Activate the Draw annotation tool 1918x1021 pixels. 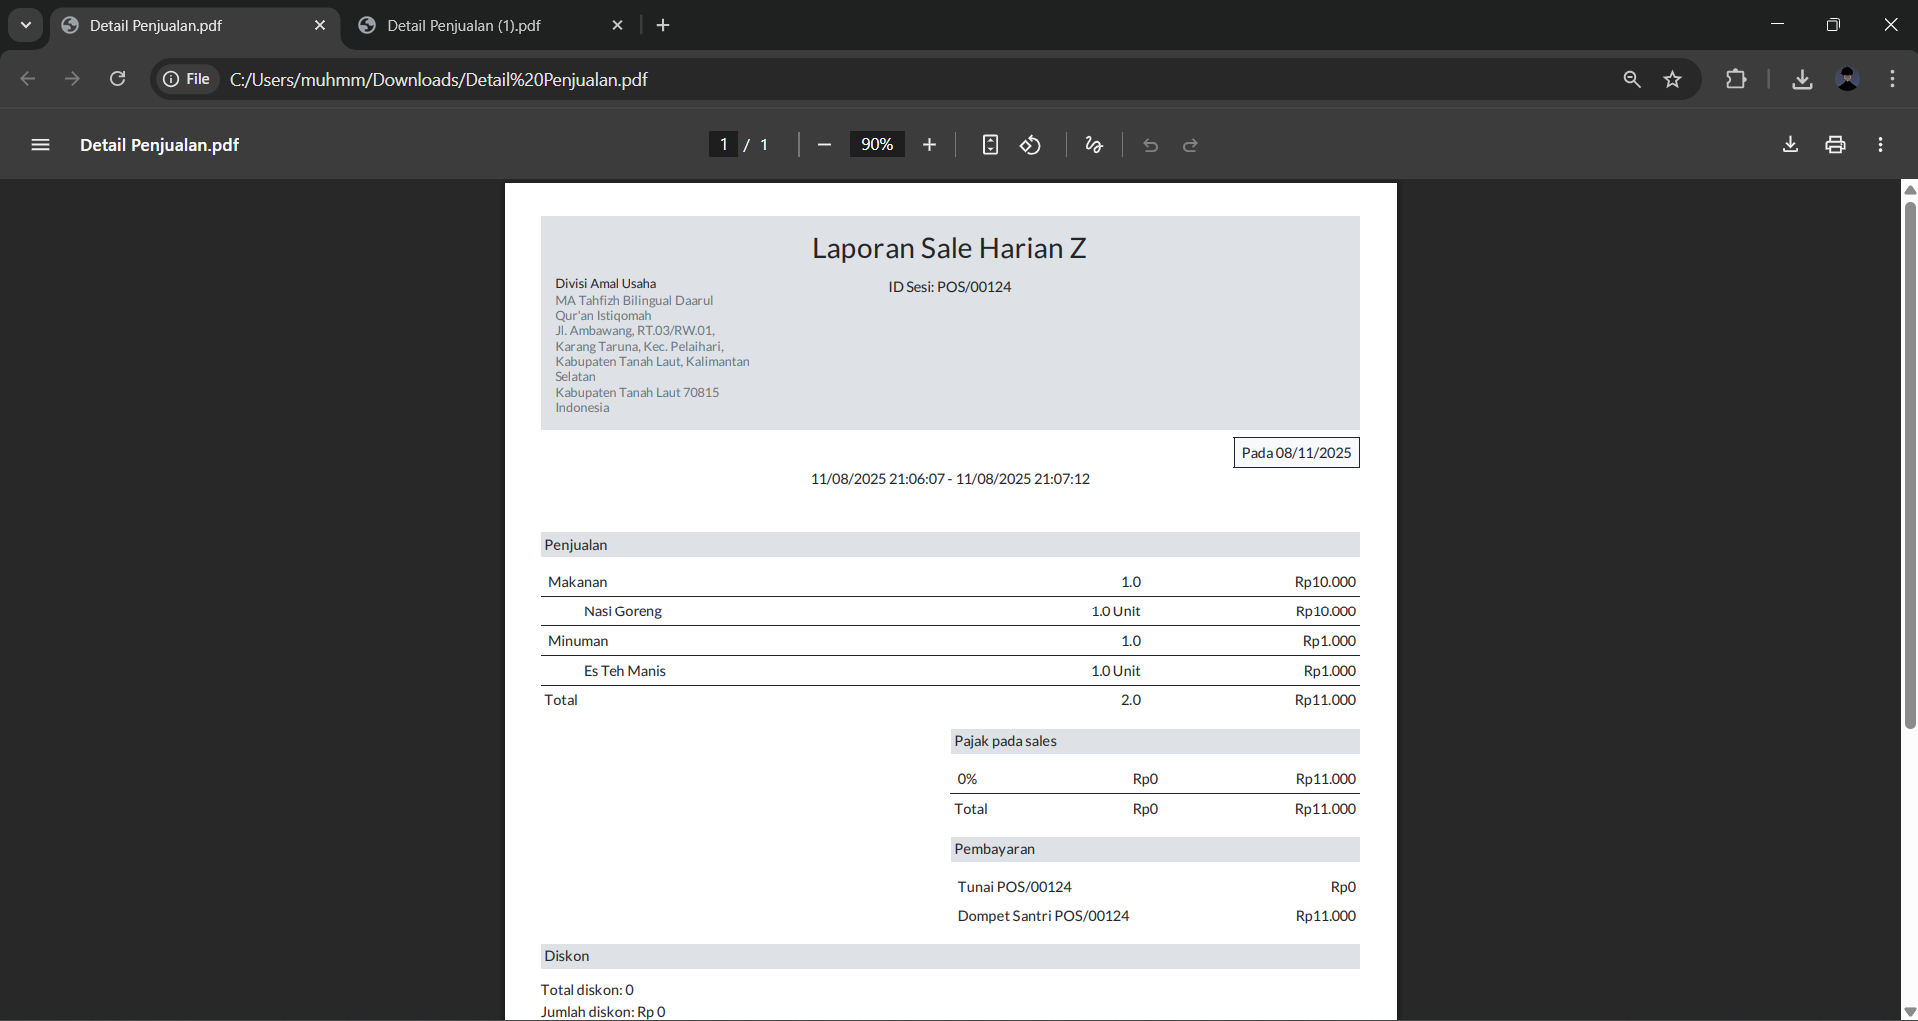tap(1094, 145)
